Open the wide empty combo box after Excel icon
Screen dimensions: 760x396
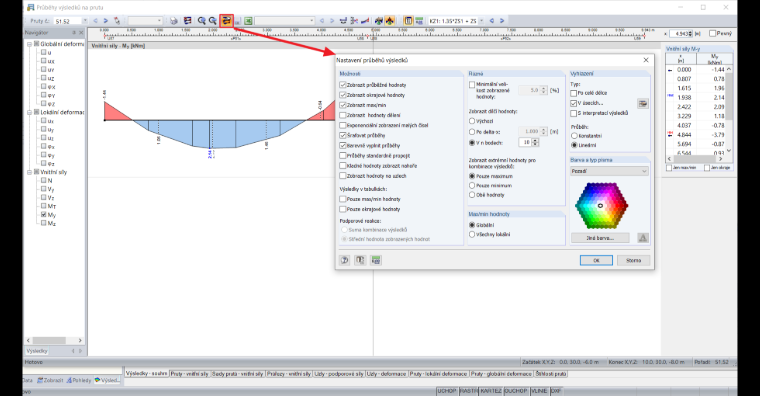click(x=285, y=21)
